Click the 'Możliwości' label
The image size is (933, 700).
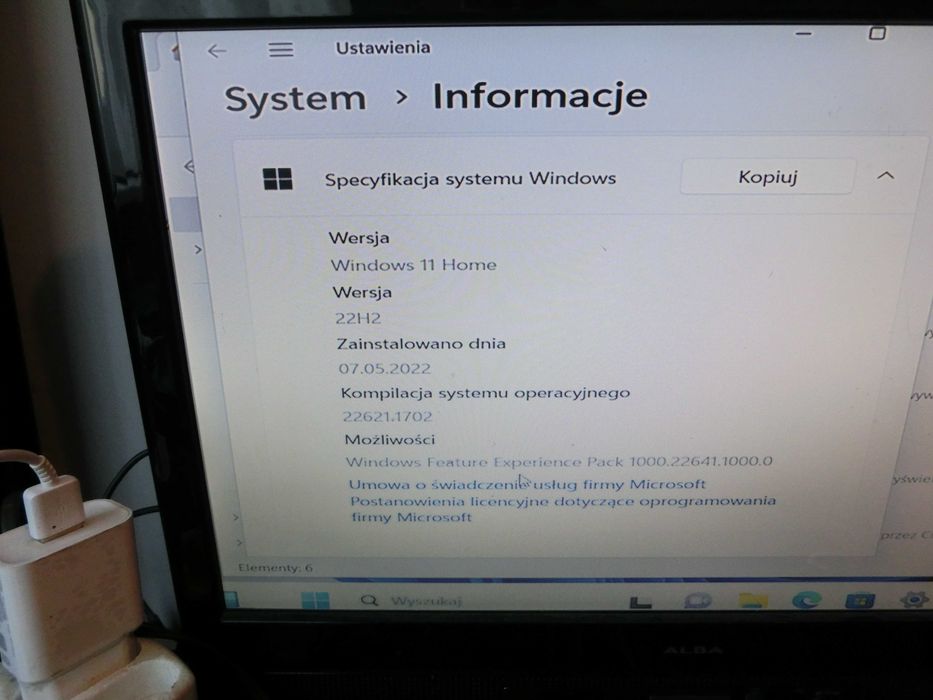(x=390, y=439)
